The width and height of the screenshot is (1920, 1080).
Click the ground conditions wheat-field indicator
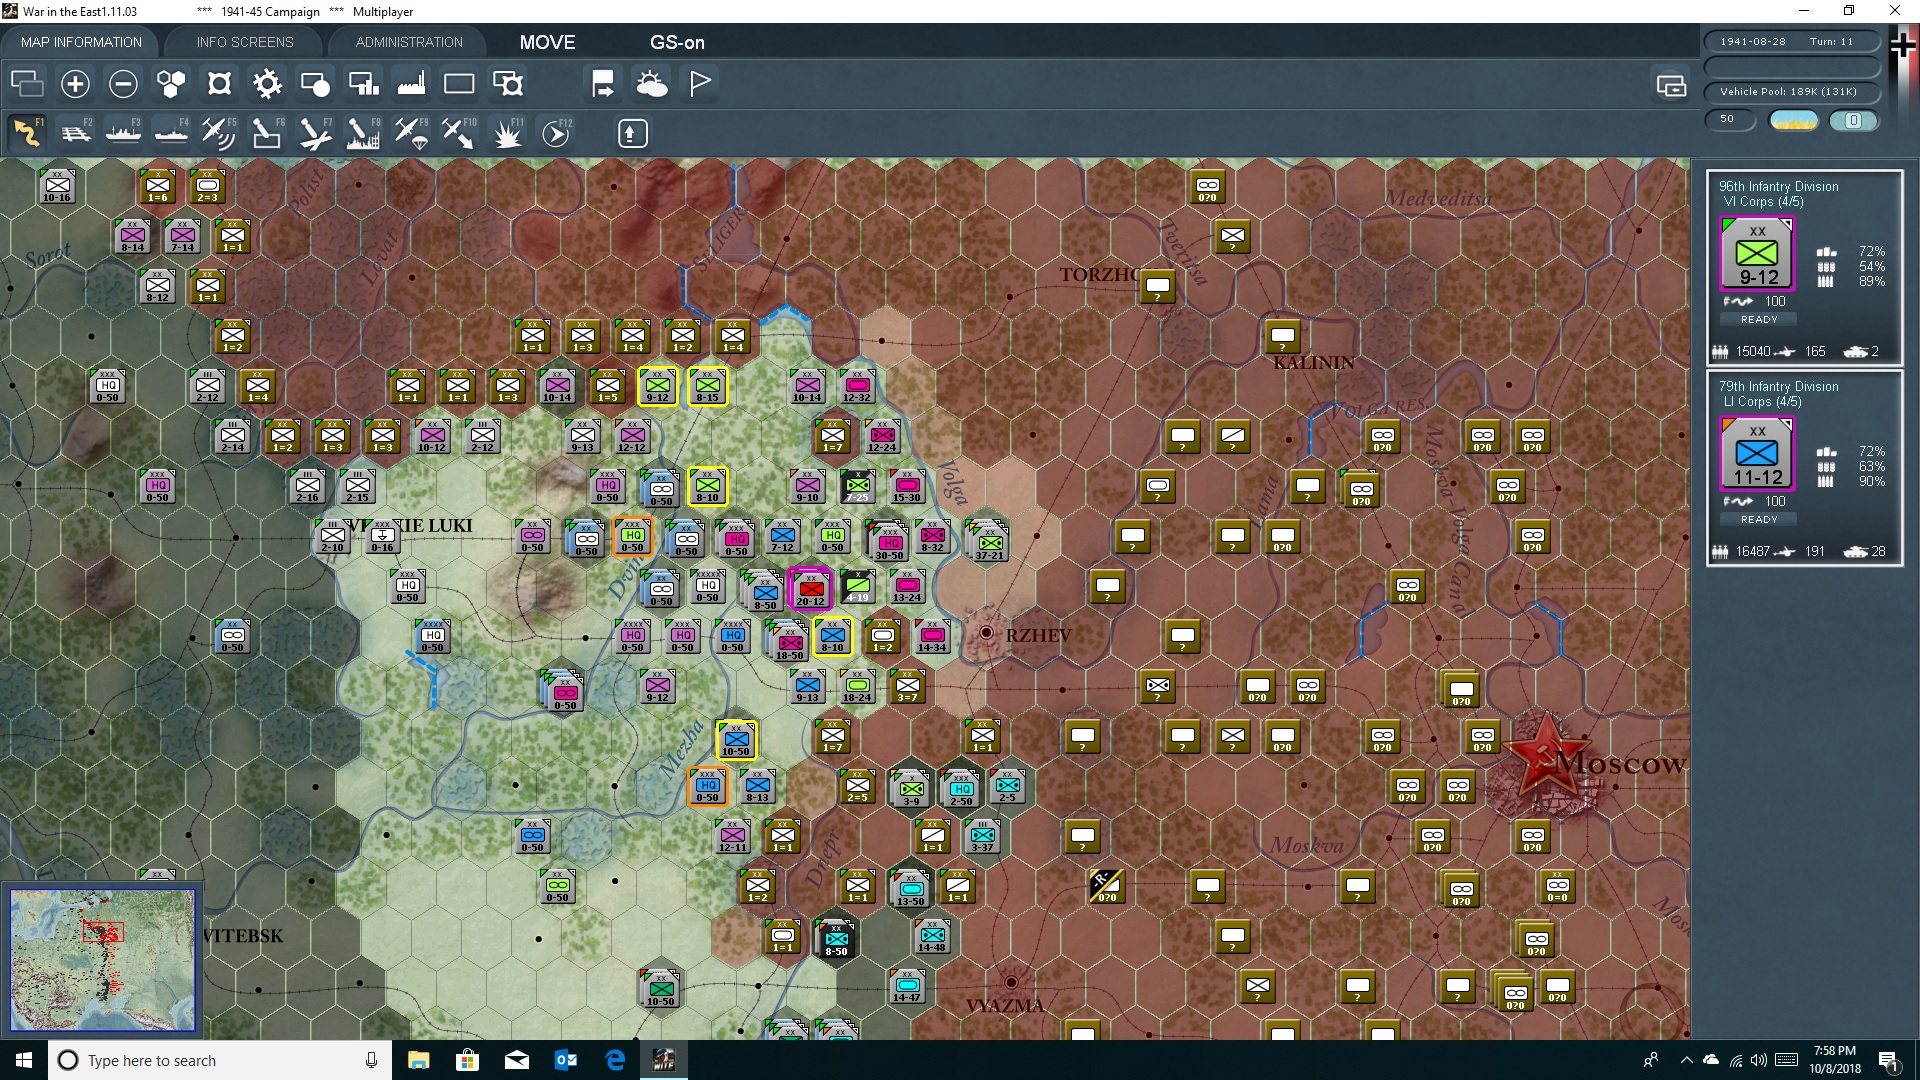click(x=1794, y=120)
